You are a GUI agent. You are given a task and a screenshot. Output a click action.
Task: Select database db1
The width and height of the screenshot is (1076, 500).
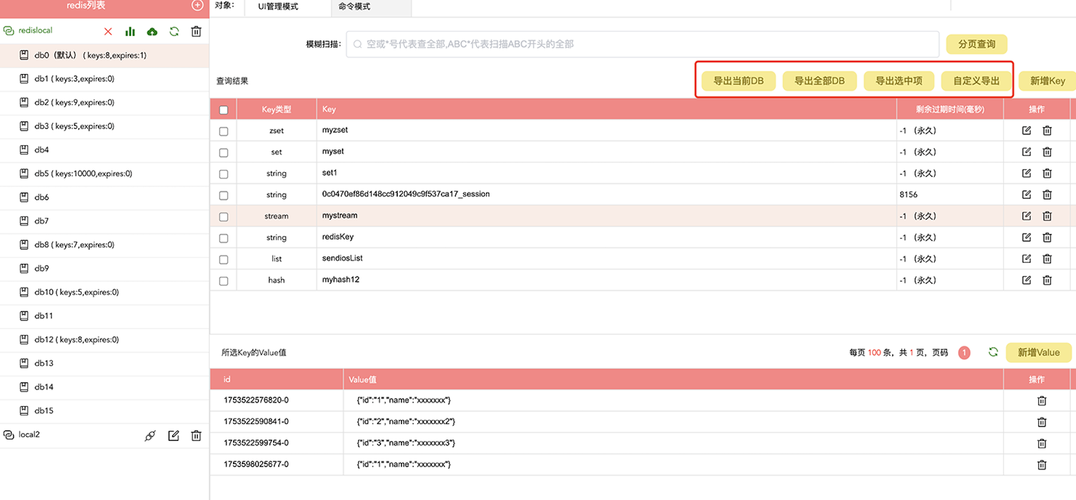104,79
